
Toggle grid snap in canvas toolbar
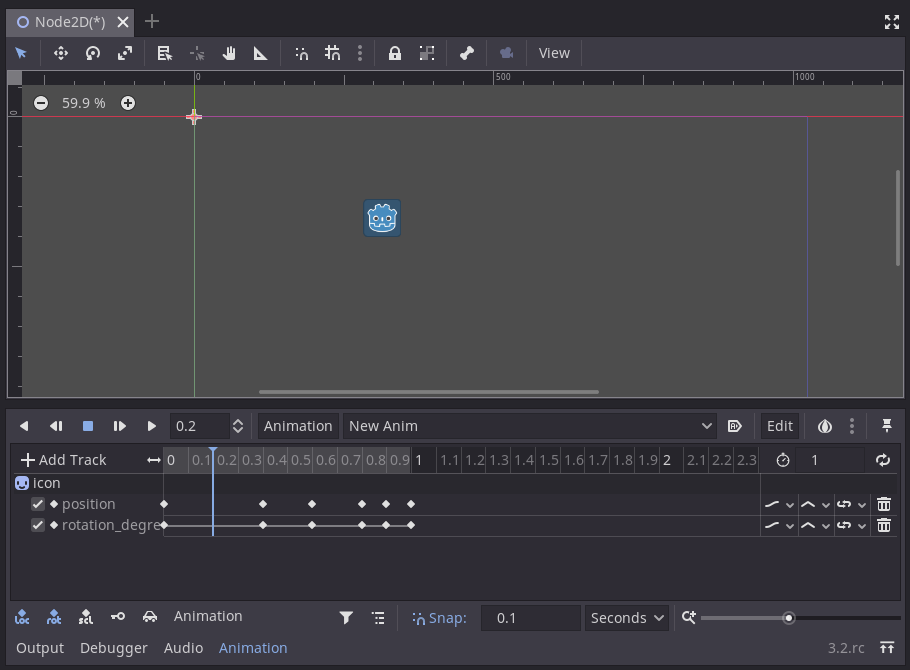click(x=333, y=53)
